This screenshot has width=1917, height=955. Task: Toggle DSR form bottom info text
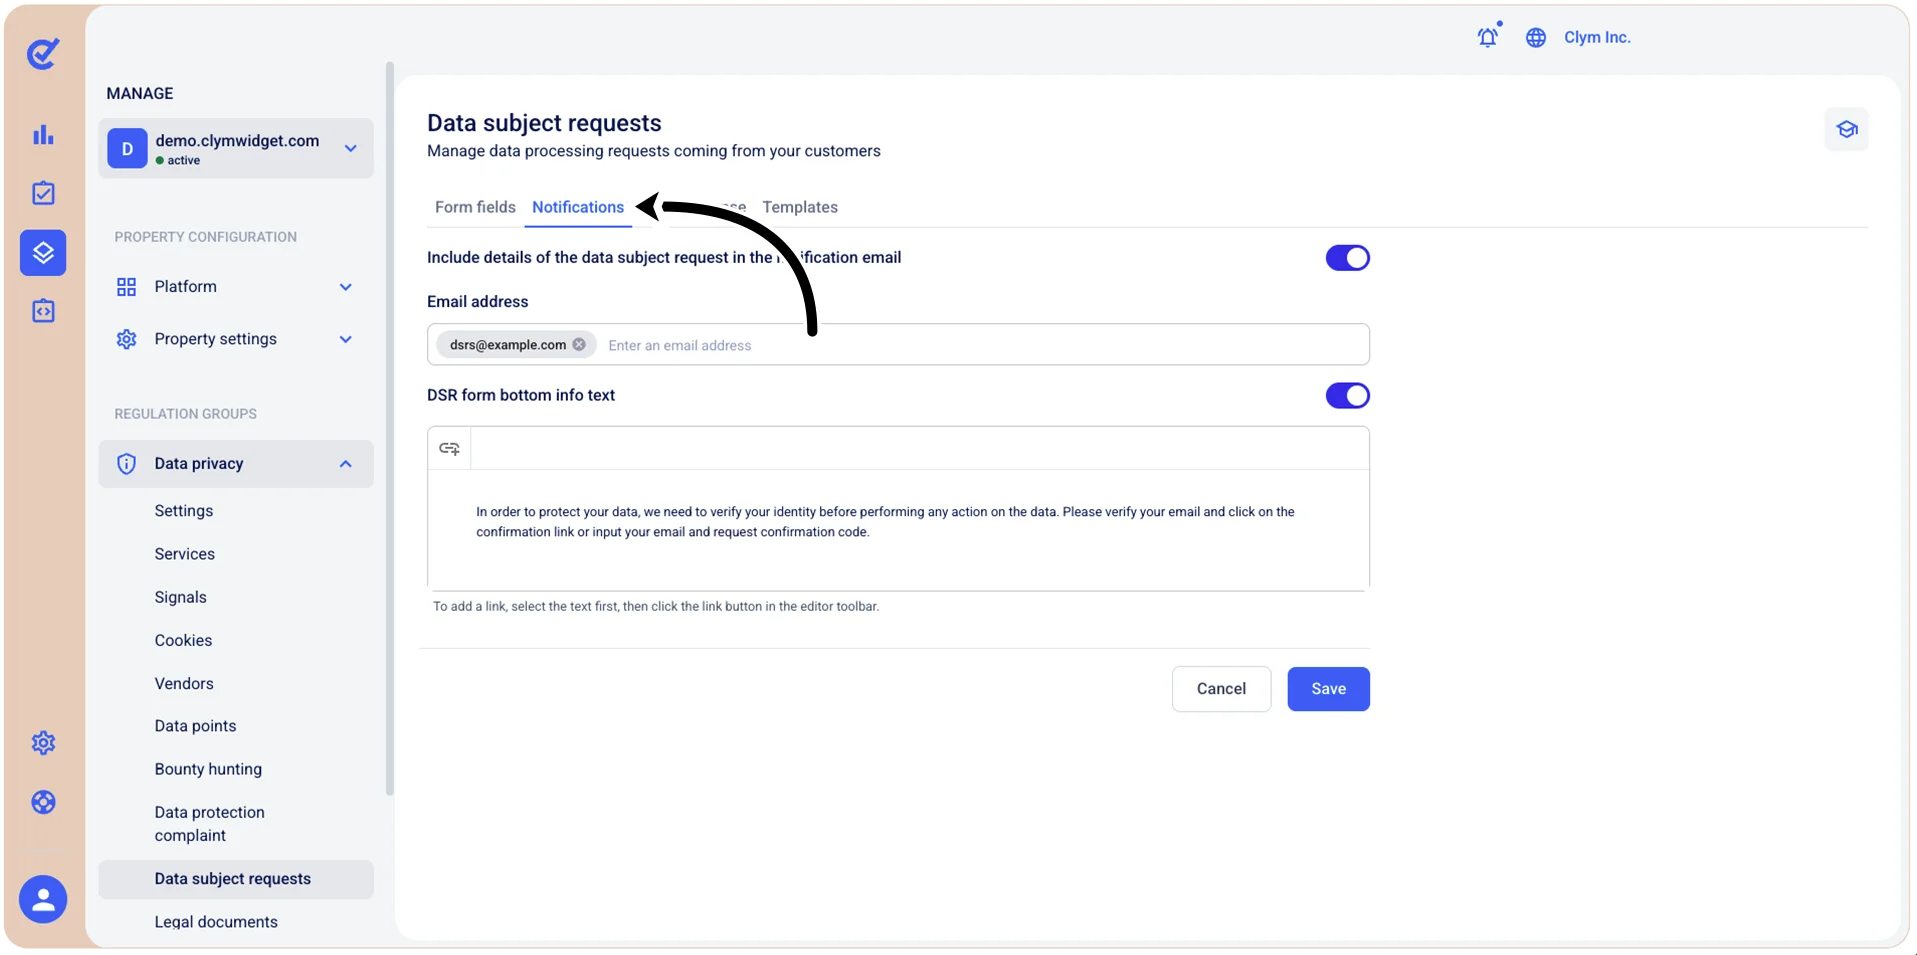pyautogui.click(x=1347, y=396)
